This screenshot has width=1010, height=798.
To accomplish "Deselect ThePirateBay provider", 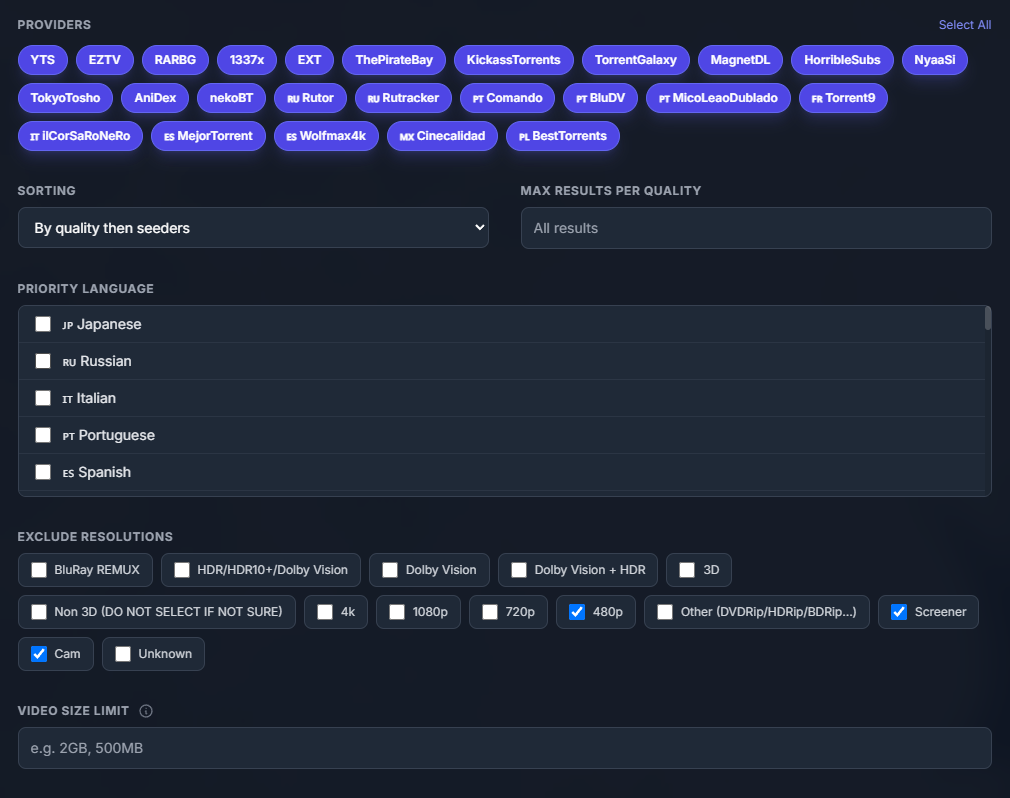I will pyautogui.click(x=394, y=60).
